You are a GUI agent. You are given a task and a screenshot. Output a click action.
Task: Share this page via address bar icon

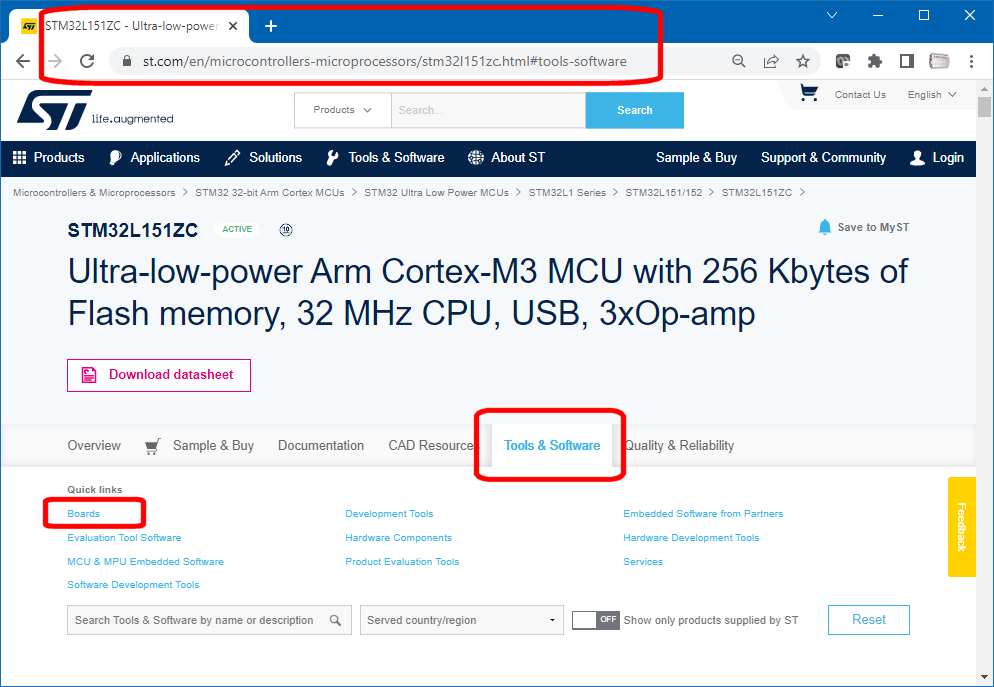pyautogui.click(x=771, y=61)
